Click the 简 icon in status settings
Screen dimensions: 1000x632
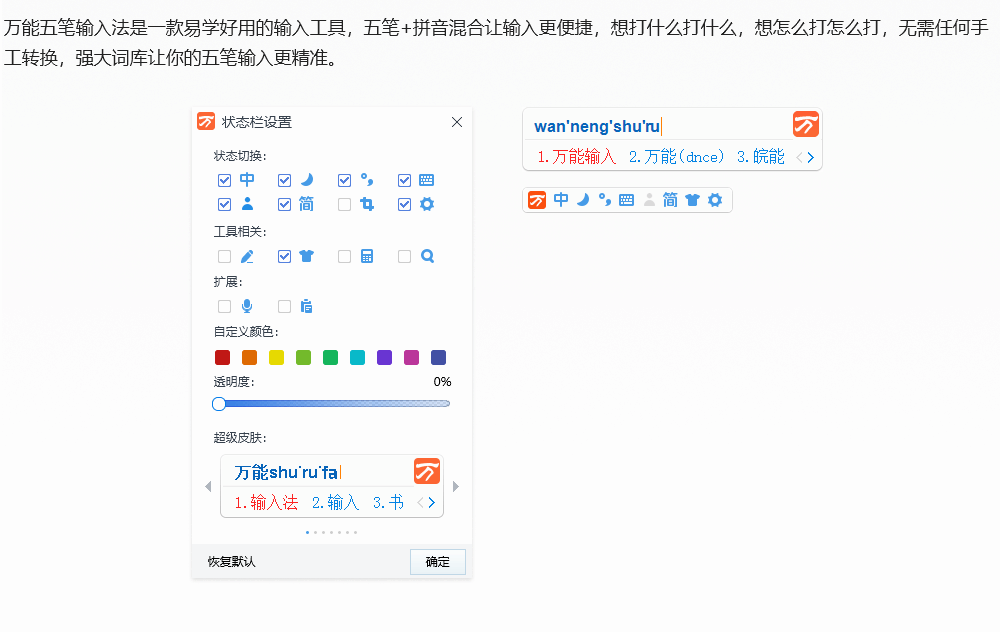(x=307, y=204)
